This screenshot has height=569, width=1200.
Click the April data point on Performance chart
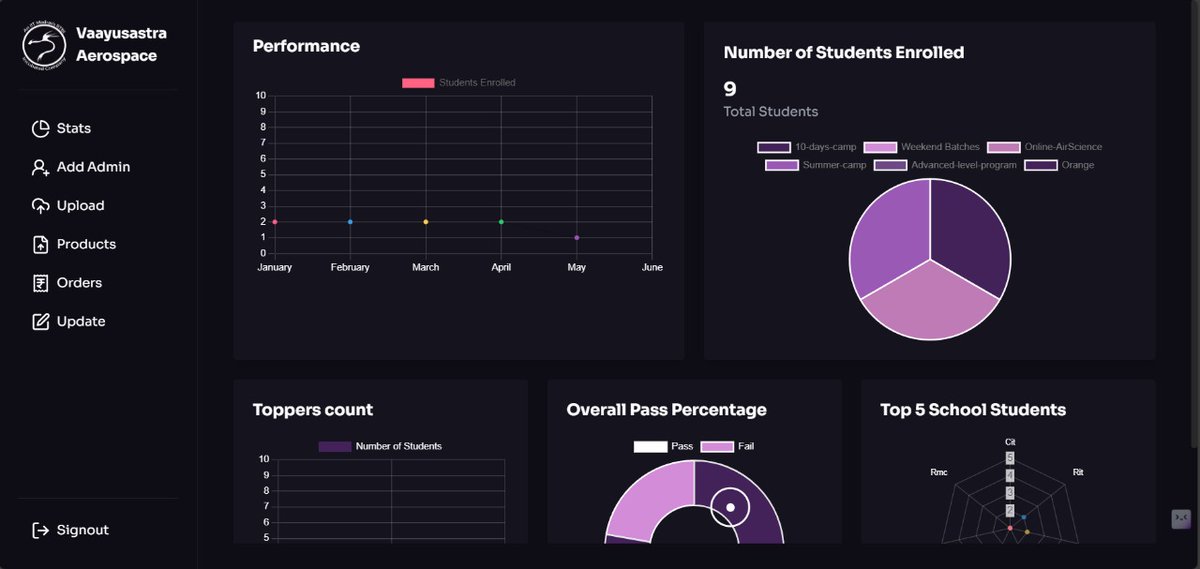501,222
